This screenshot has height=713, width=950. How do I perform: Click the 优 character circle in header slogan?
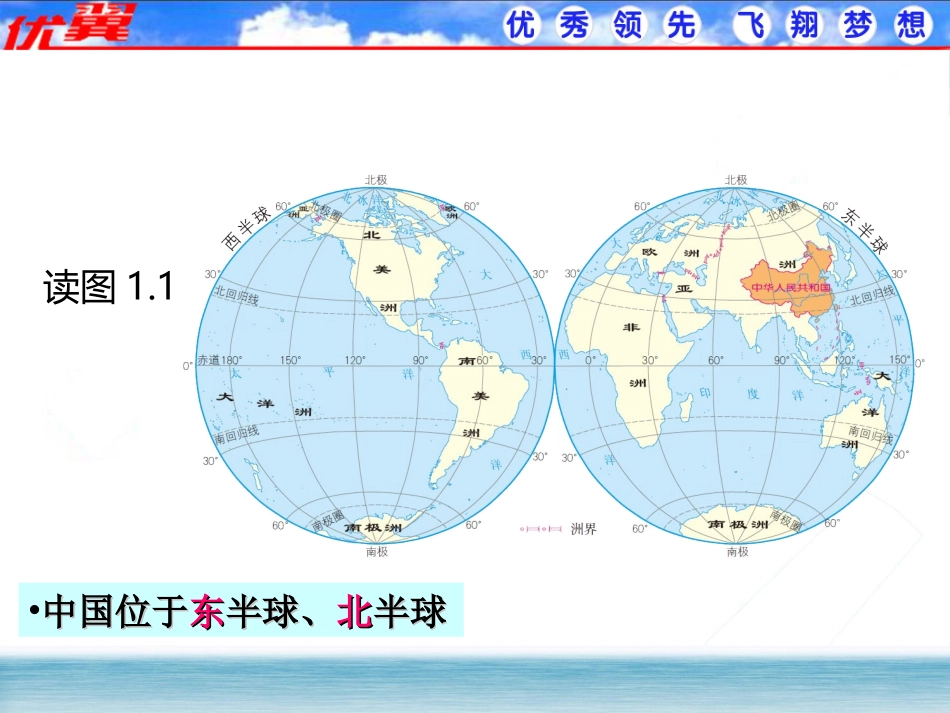click(521, 25)
